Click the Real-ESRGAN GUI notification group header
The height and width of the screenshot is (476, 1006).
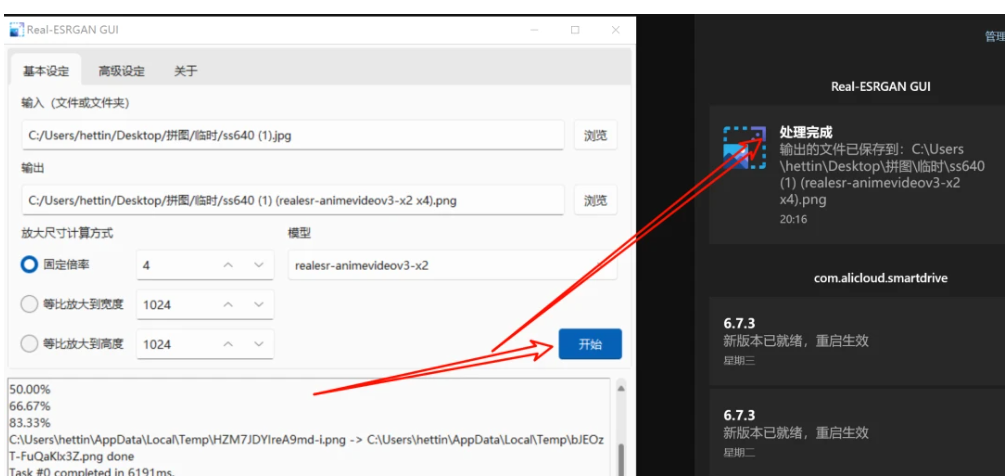[x=880, y=86]
